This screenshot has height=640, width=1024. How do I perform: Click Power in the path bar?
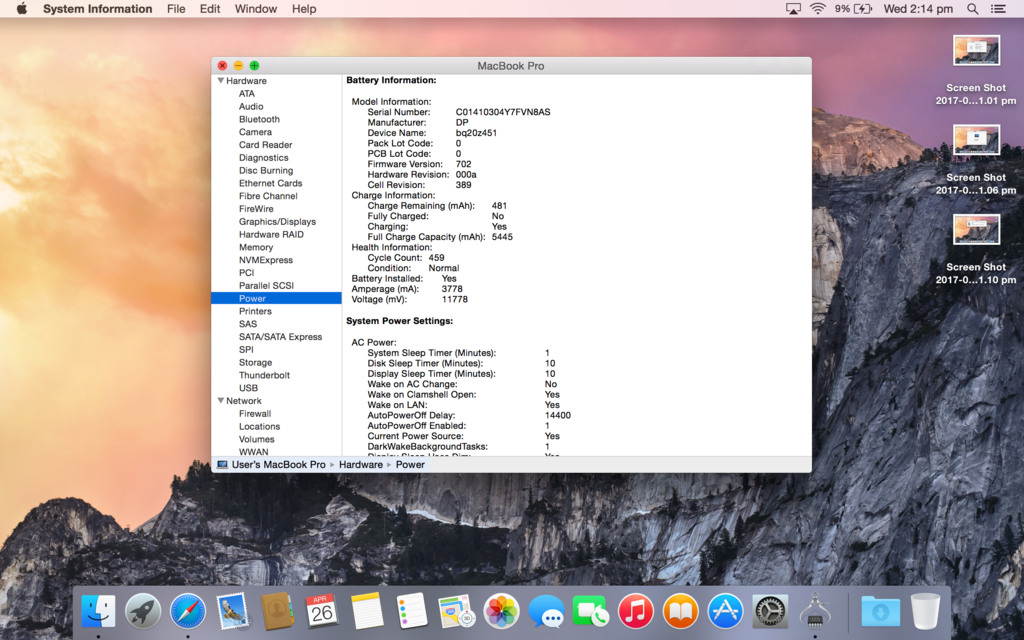click(x=410, y=464)
